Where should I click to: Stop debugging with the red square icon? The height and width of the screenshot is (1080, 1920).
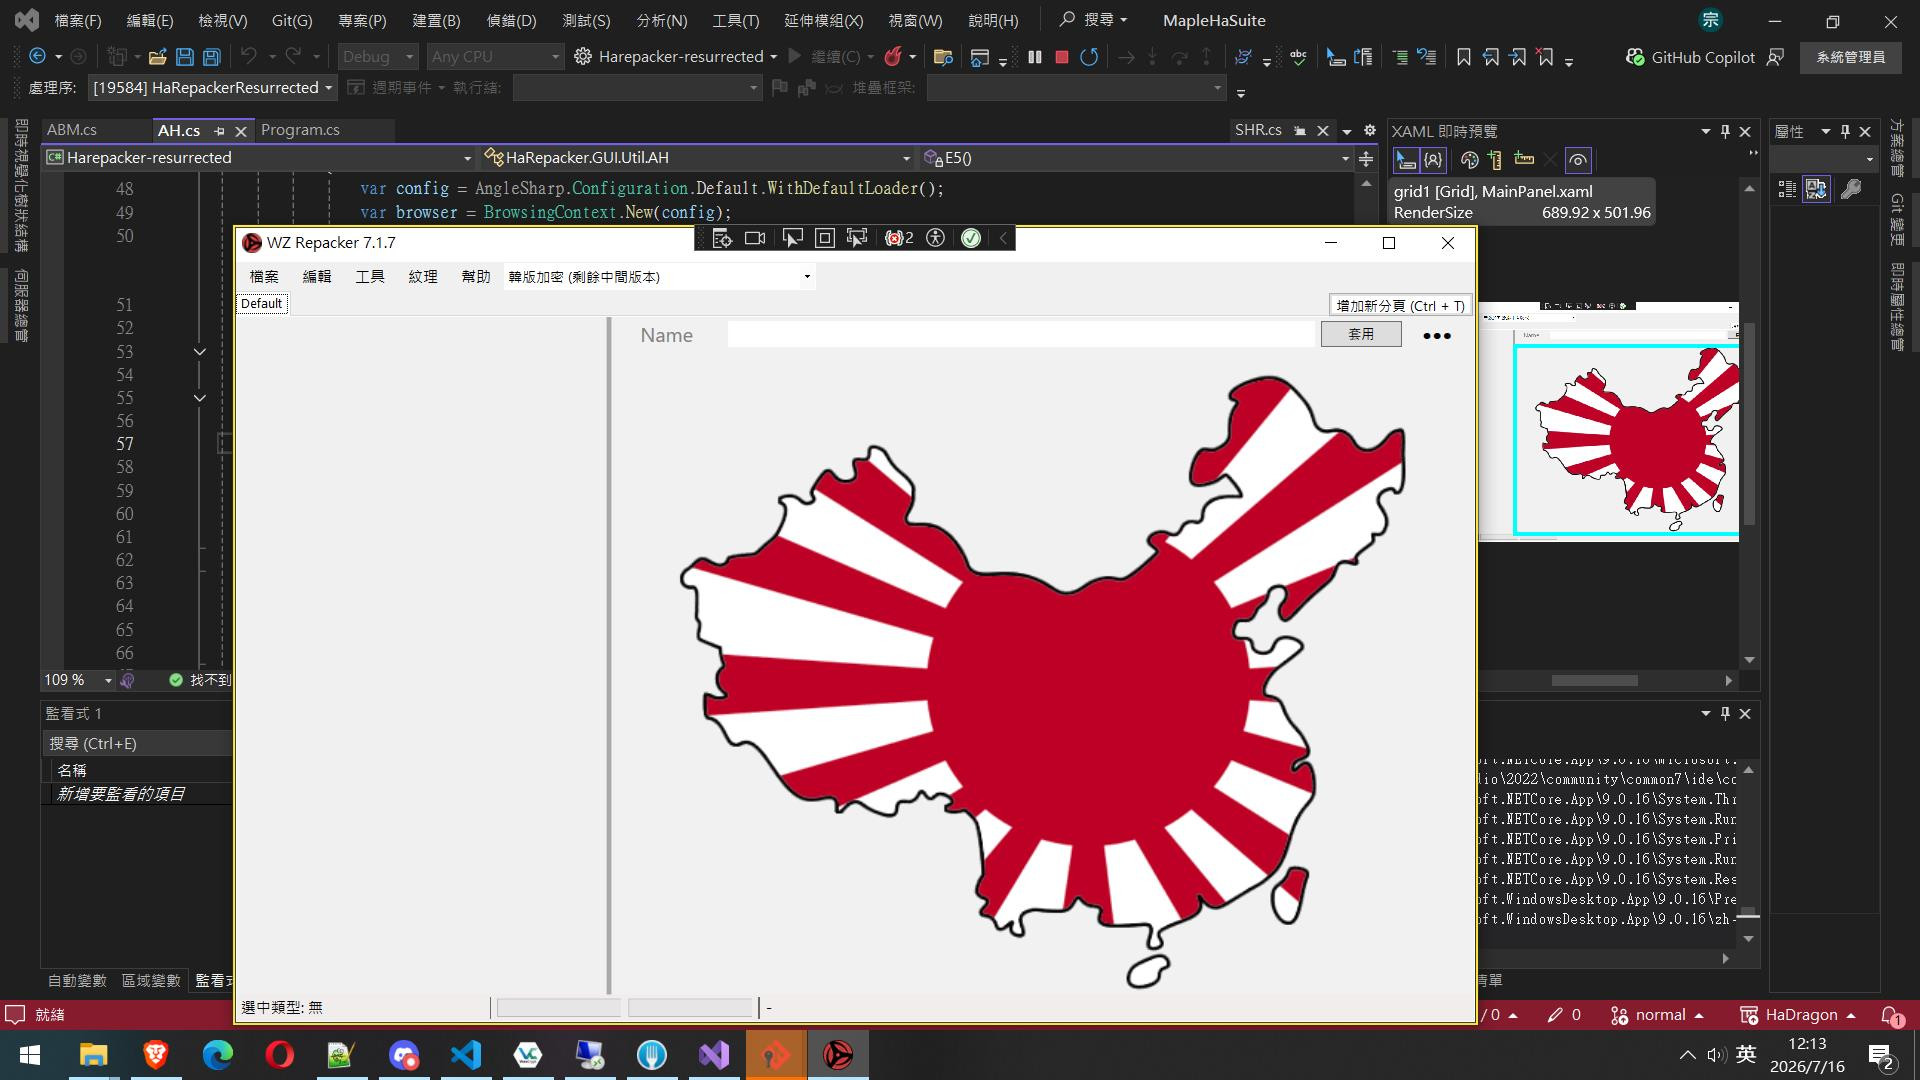pyautogui.click(x=1062, y=57)
